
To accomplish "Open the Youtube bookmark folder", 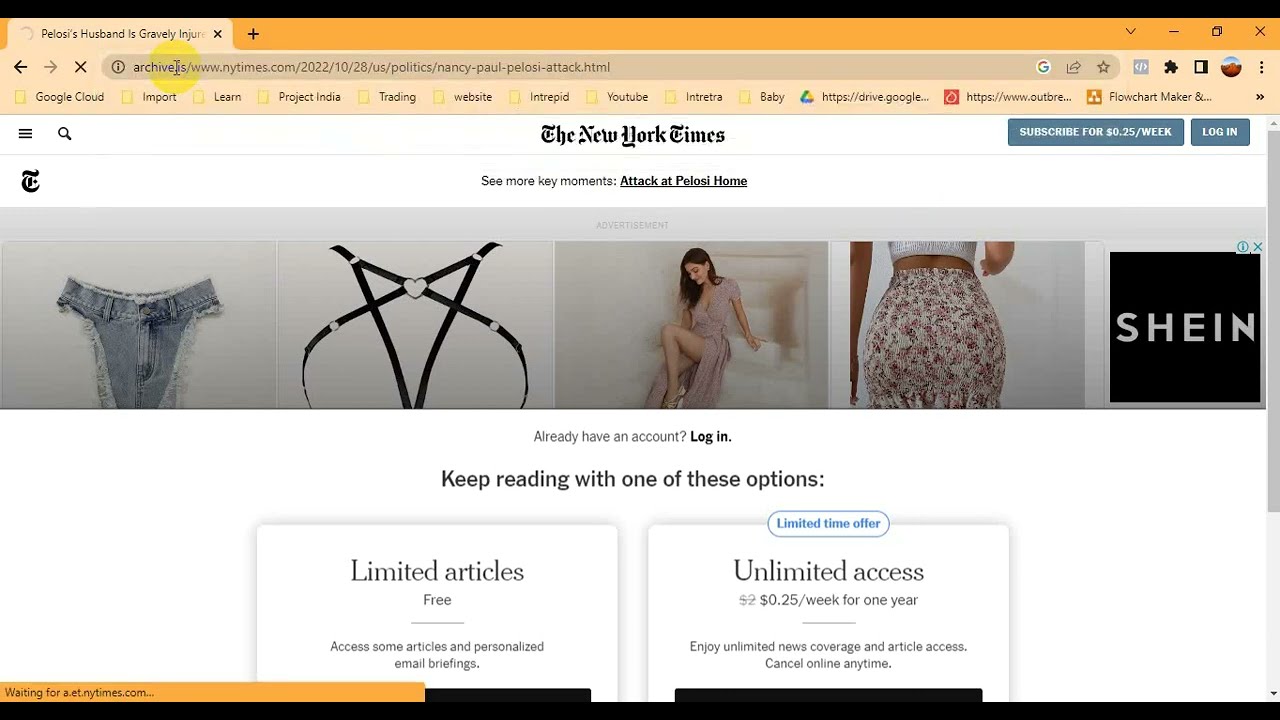I will coord(617,97).
